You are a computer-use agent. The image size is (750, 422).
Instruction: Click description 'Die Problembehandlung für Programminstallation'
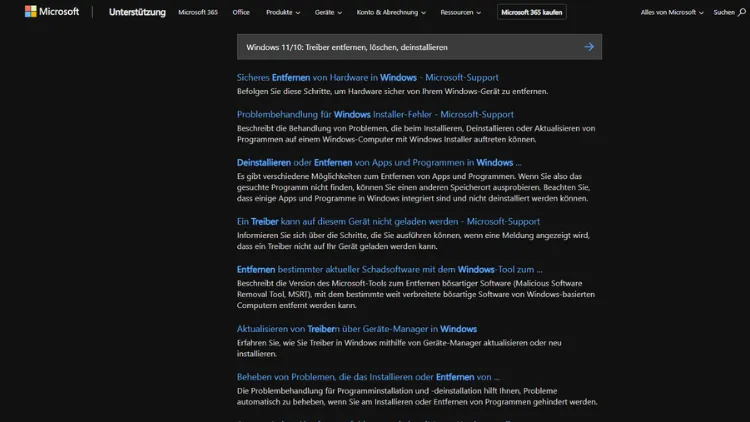417,396
